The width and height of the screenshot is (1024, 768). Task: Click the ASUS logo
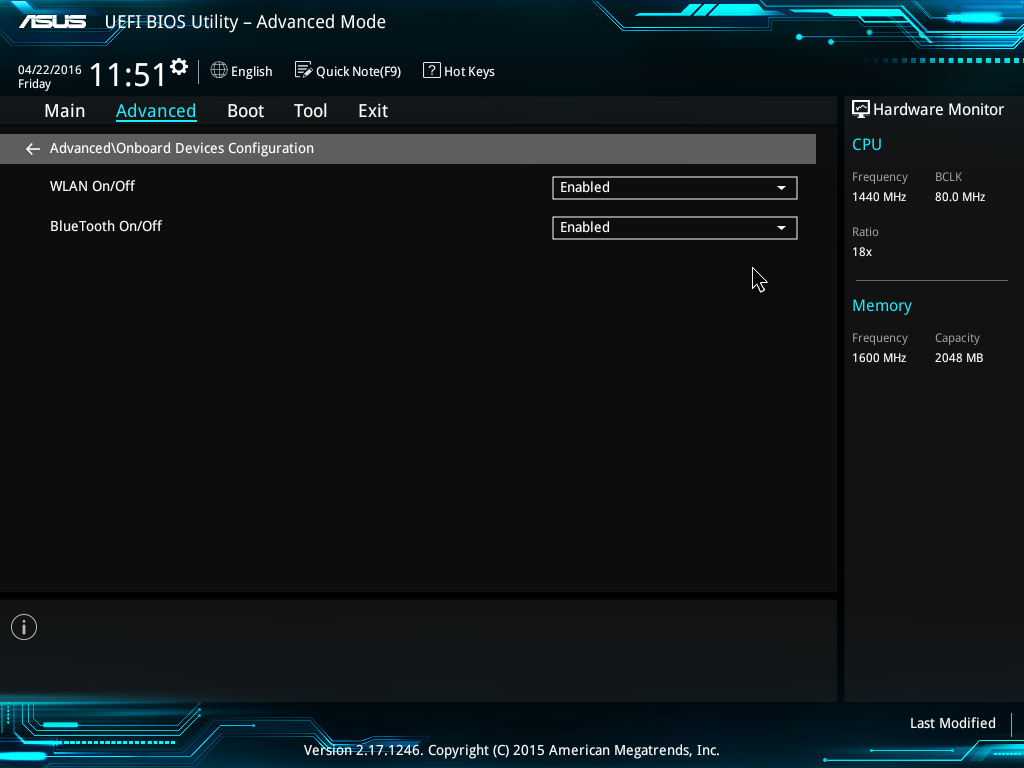coord(52,22)
